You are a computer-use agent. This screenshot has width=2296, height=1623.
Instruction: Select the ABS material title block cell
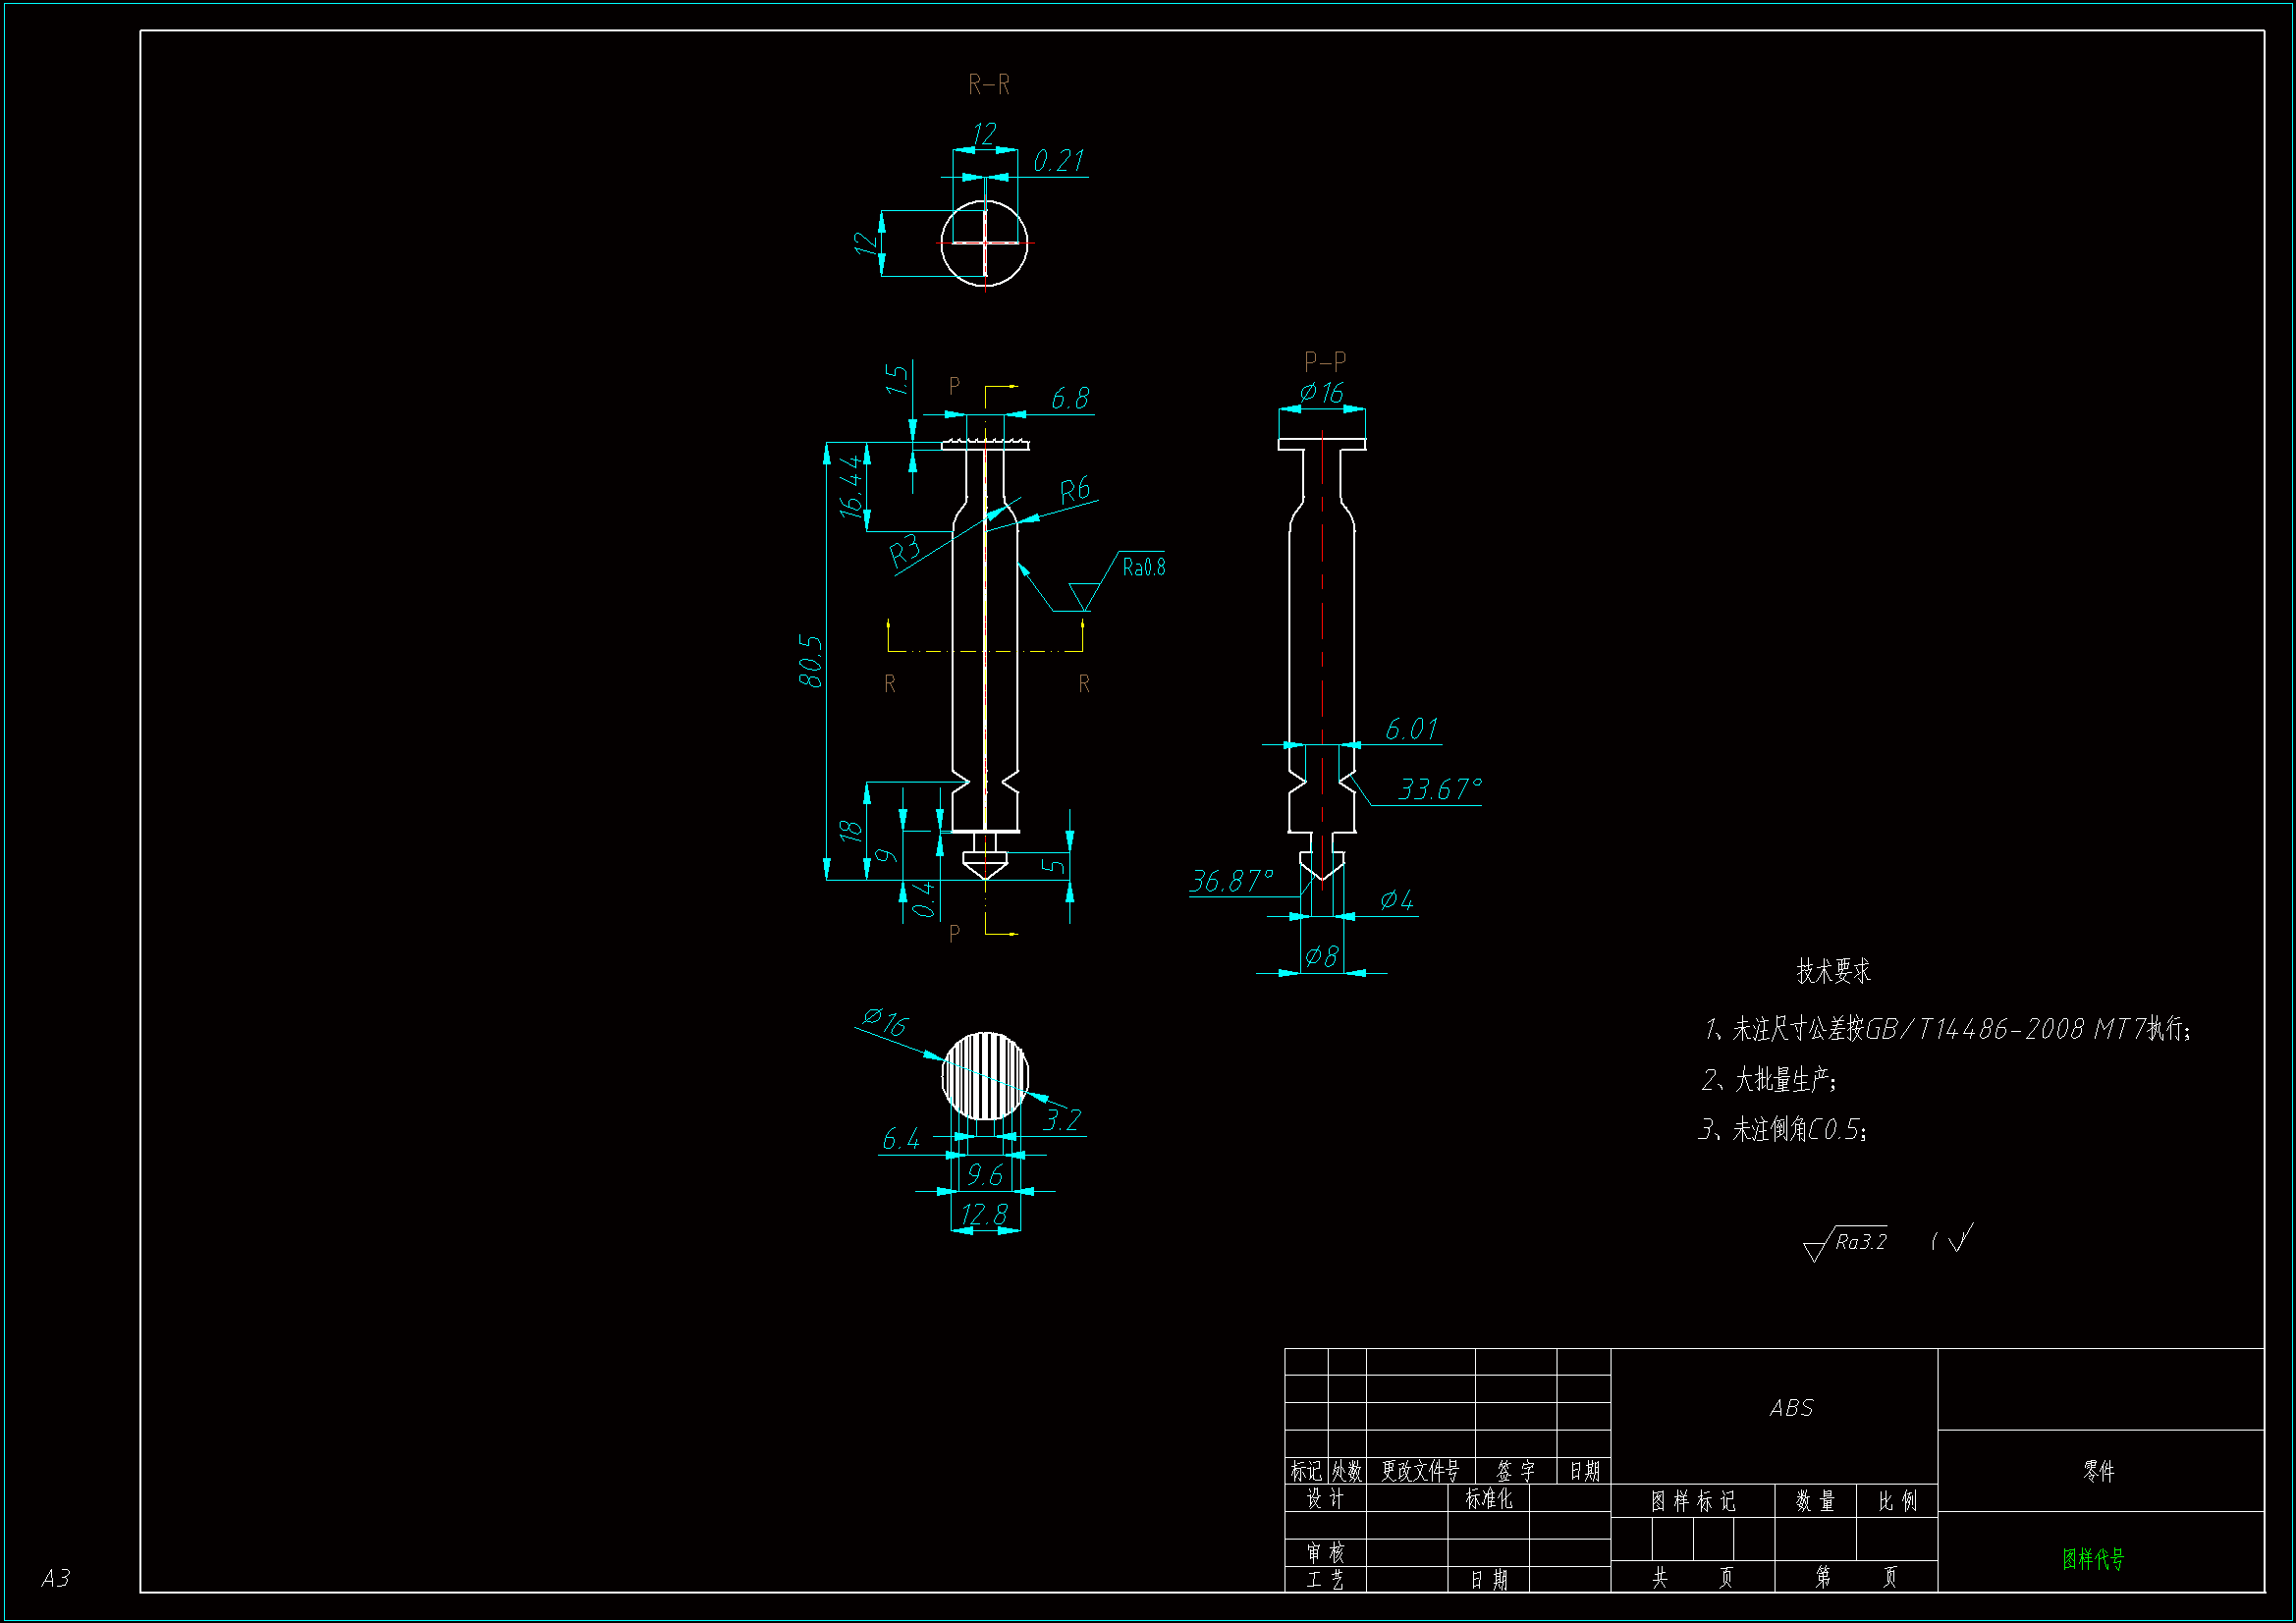(1790, 1408)
